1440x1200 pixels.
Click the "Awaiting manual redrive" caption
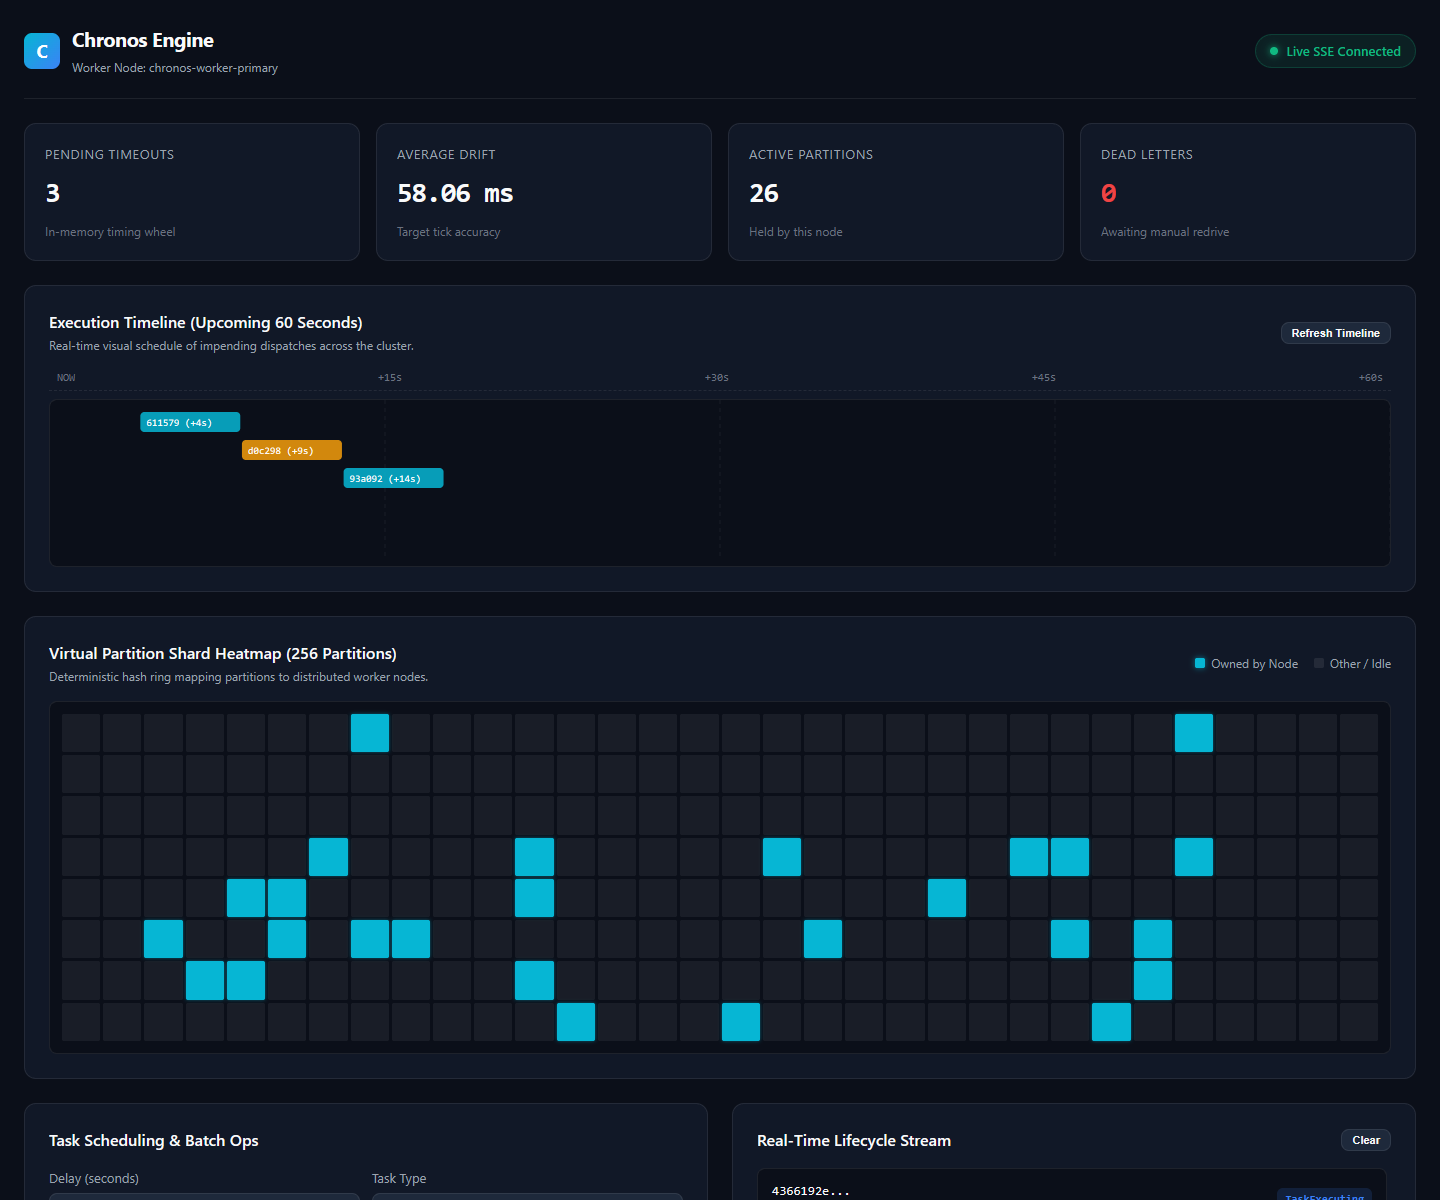point(1165,232)
